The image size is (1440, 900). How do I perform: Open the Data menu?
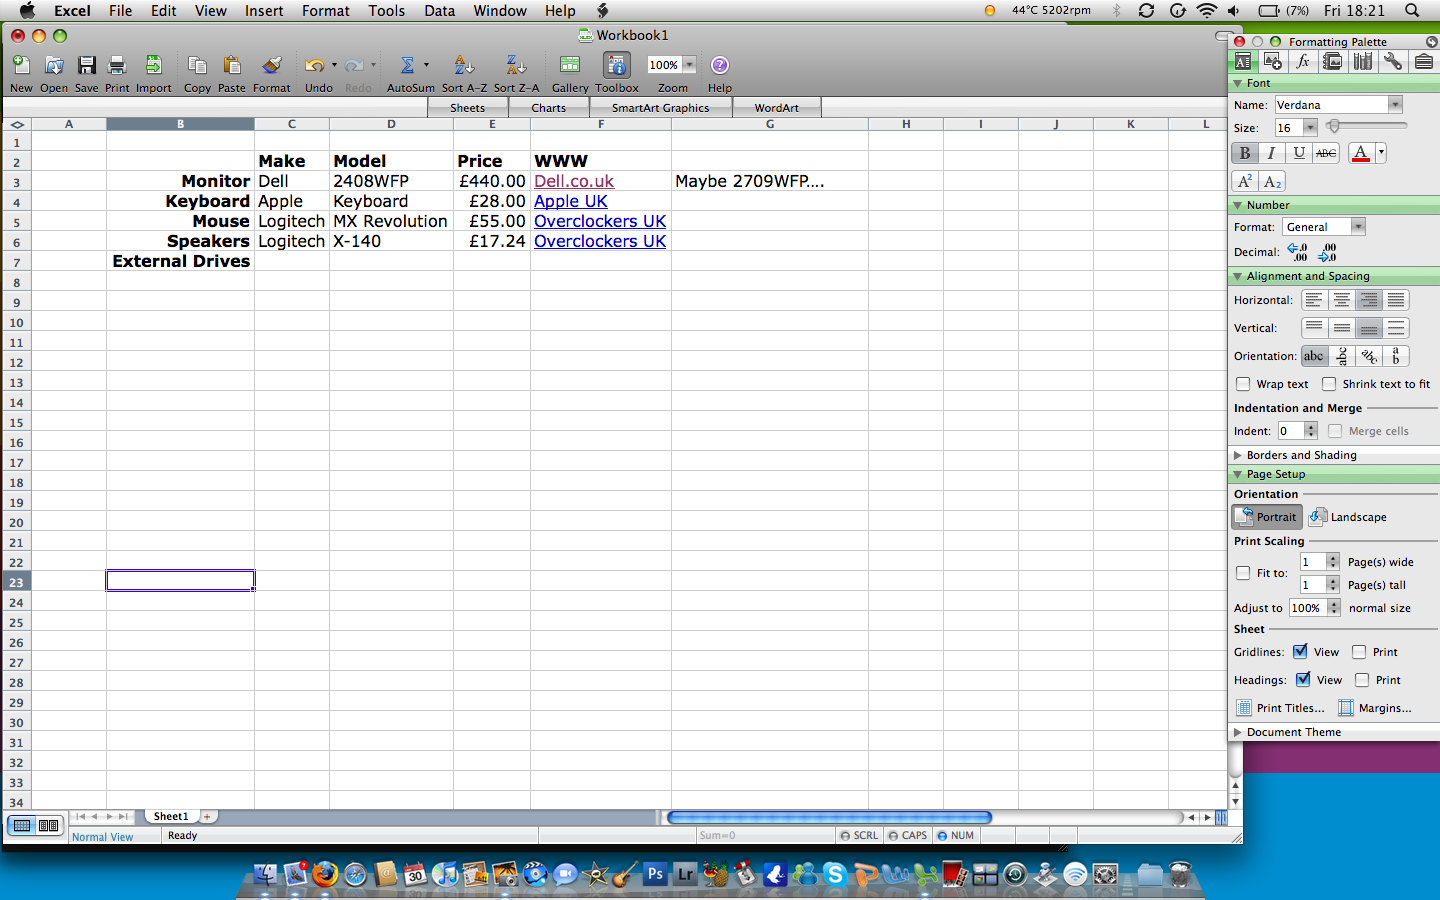(x=439, y=11)
